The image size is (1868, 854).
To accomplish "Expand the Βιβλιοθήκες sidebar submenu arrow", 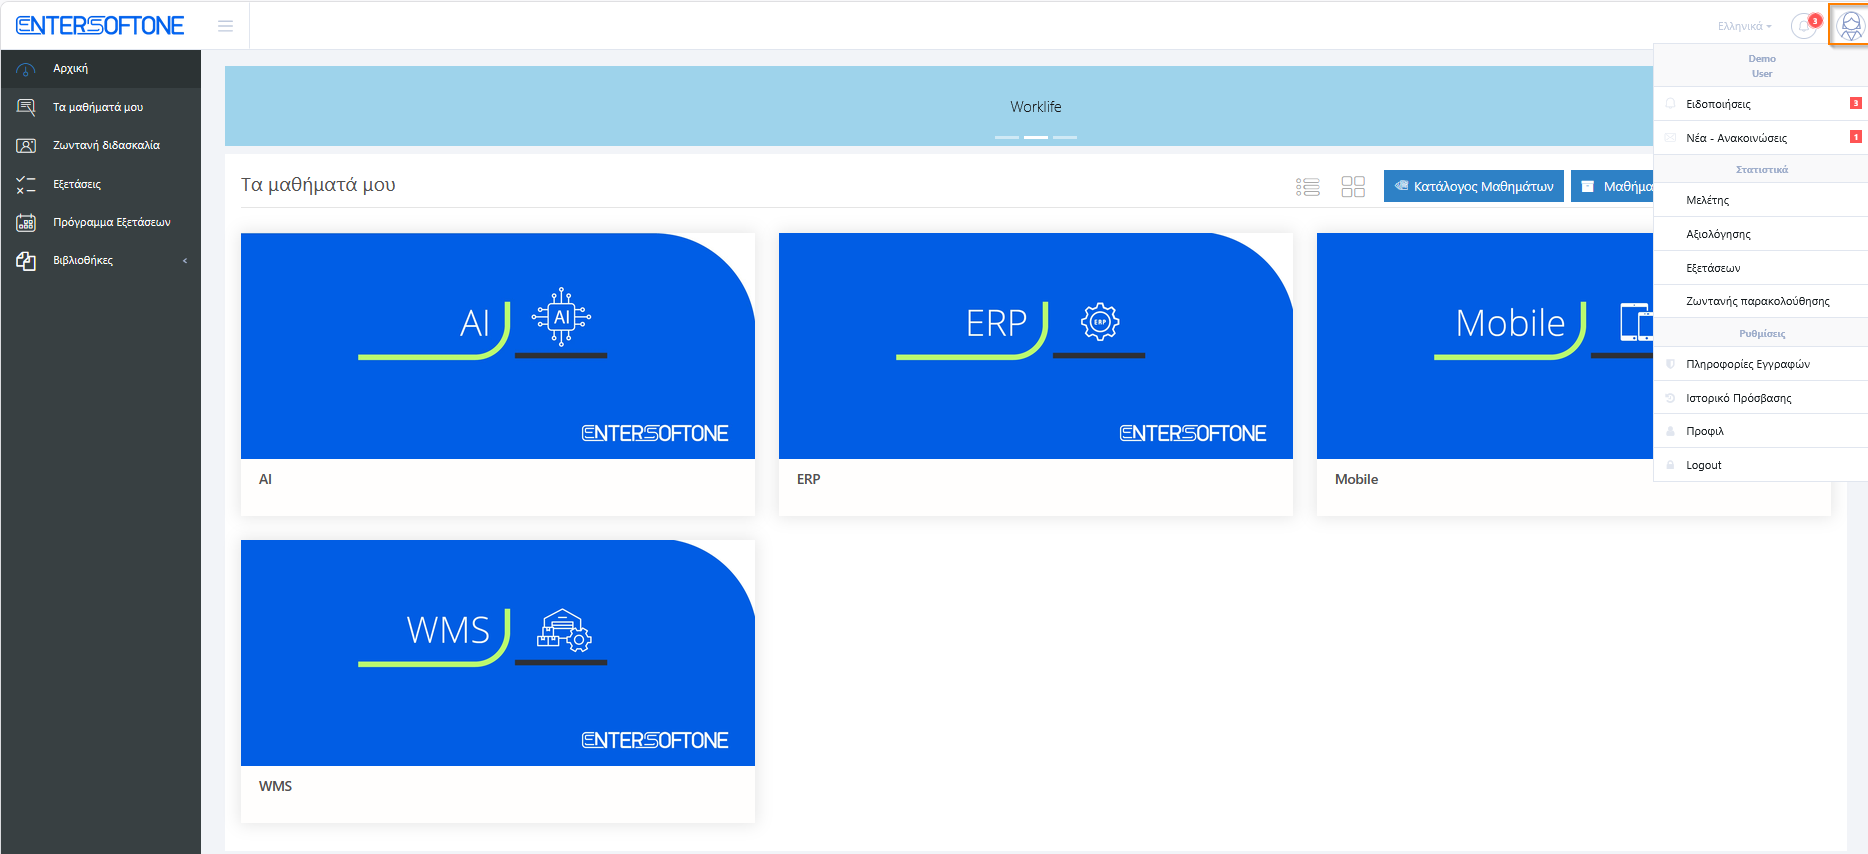I will [x=185, y=261].
